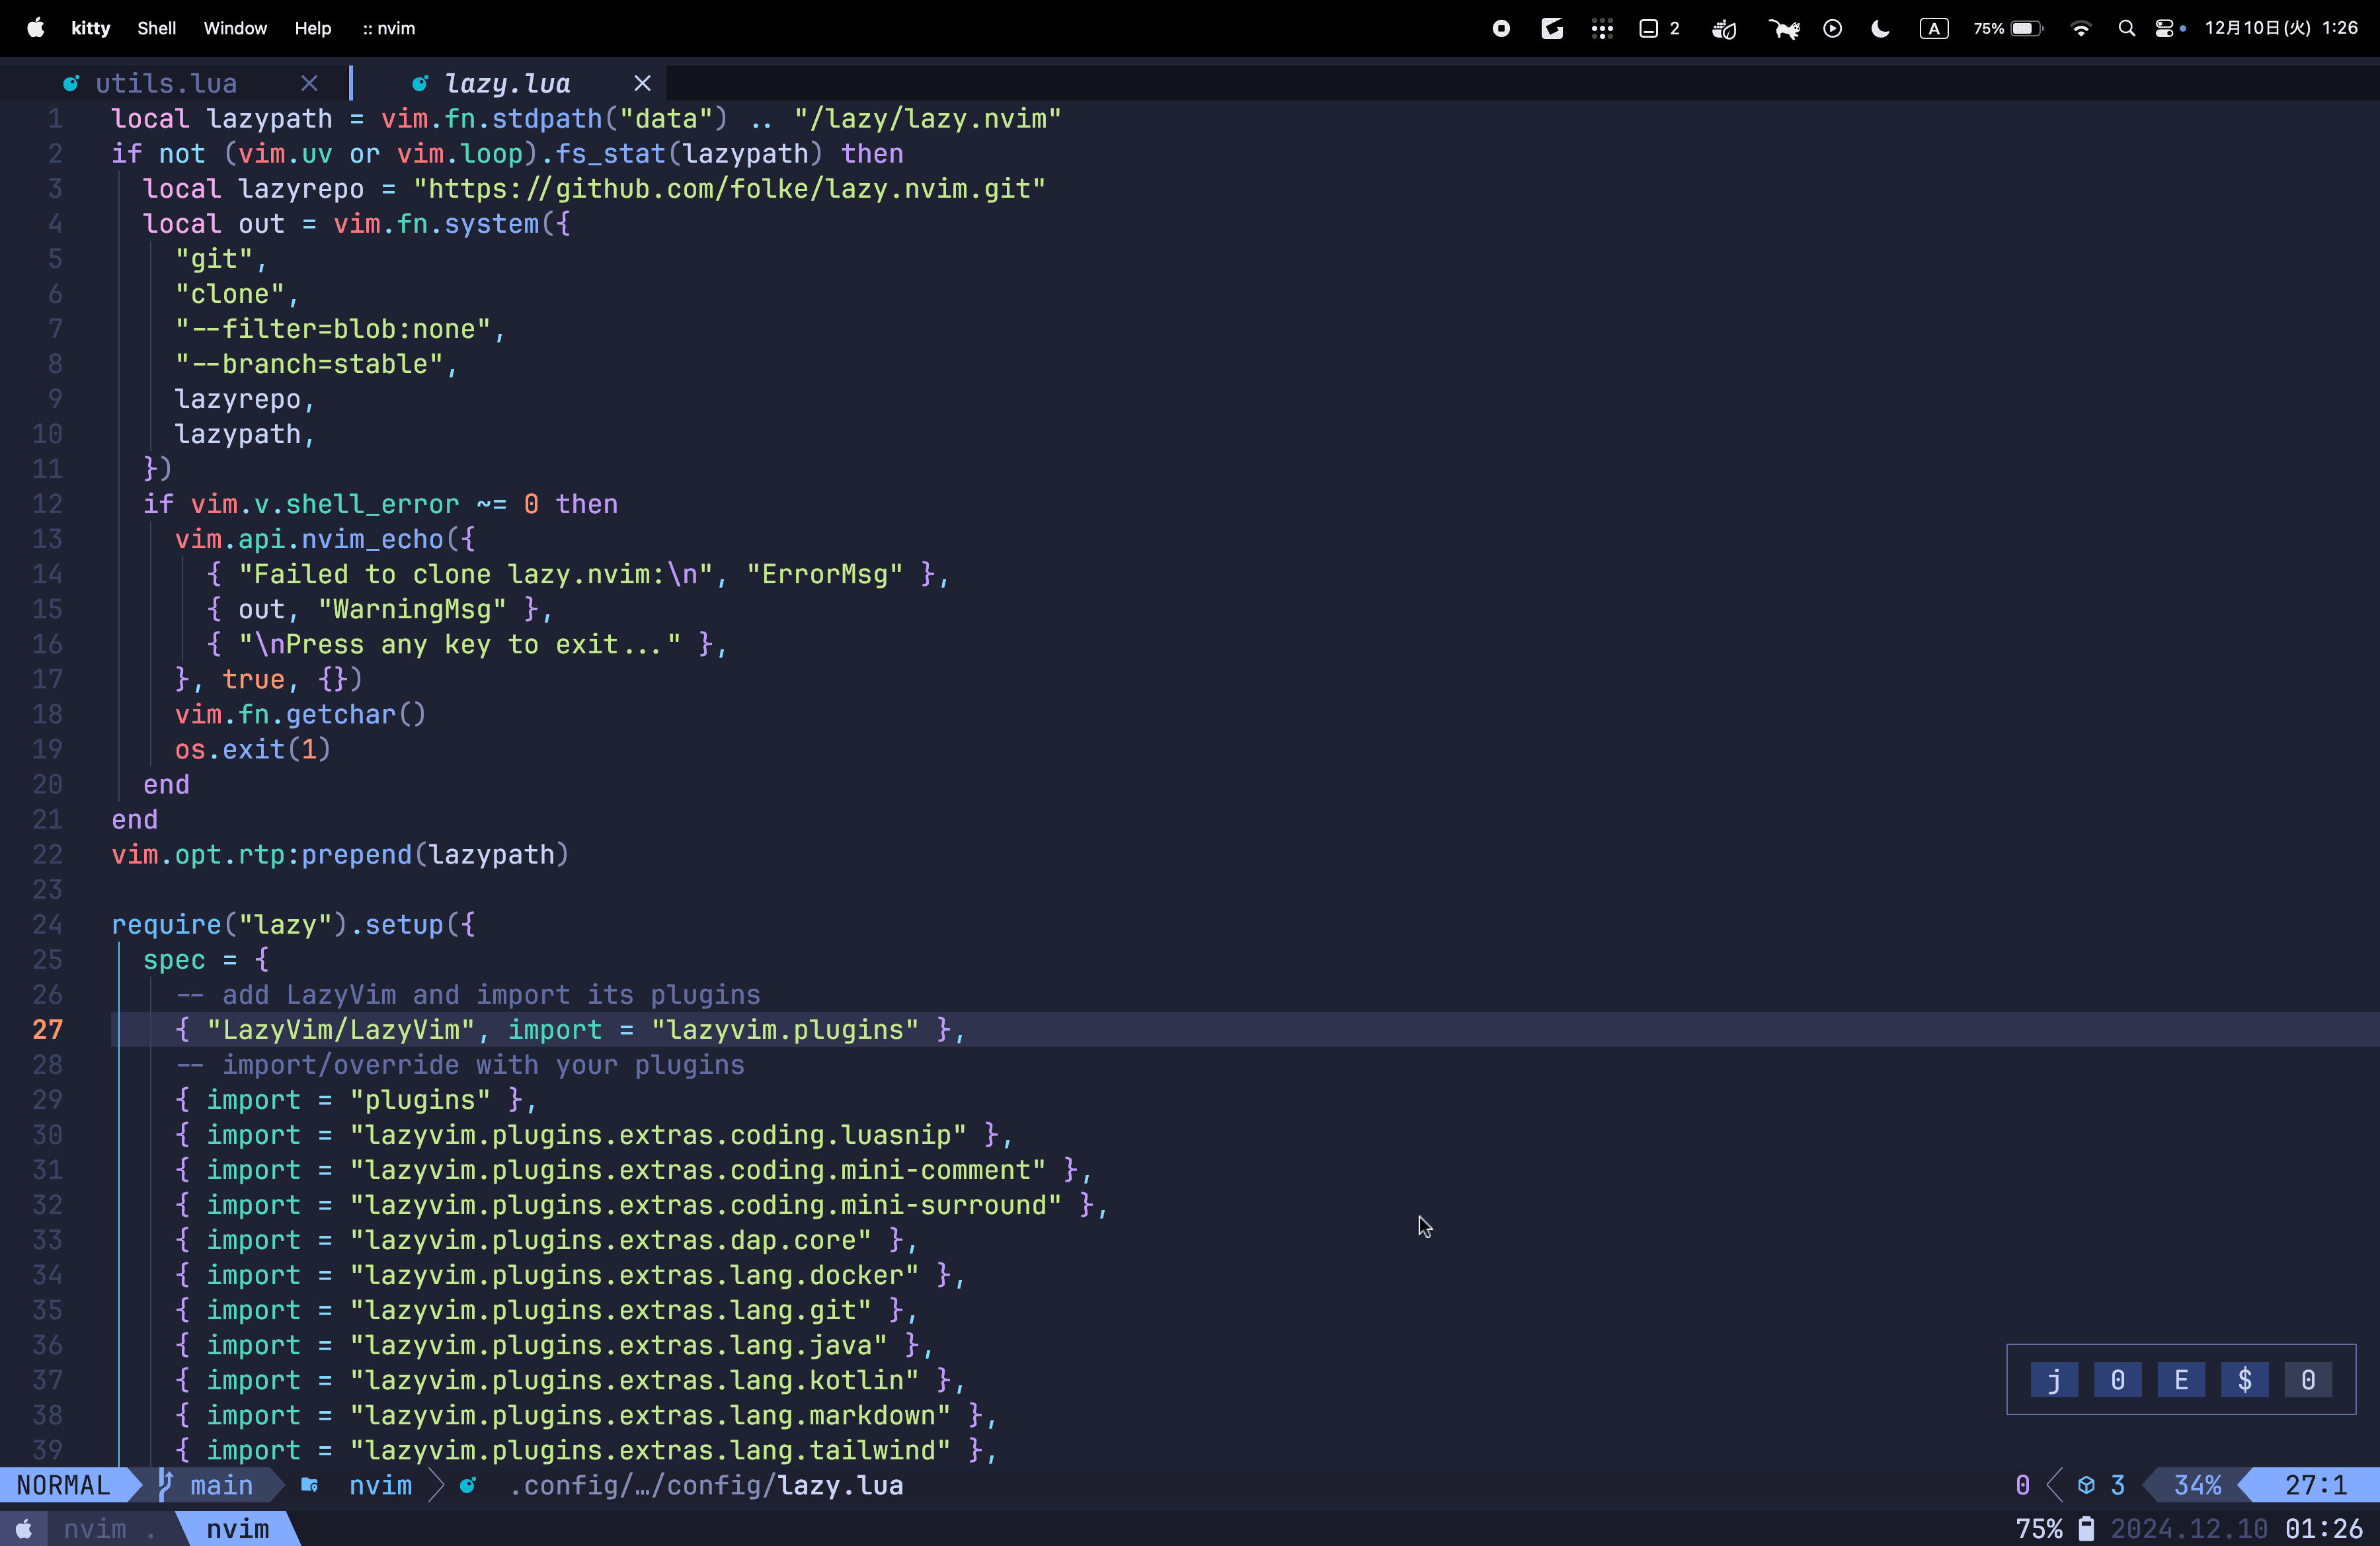Click the coding.luasnip import line

pos(594,1134)
